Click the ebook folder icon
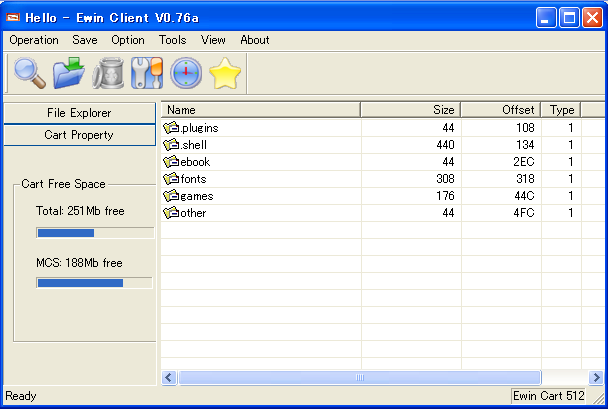Image resolution: width=608 pixels, height=409 pixels. click(171, 162)
